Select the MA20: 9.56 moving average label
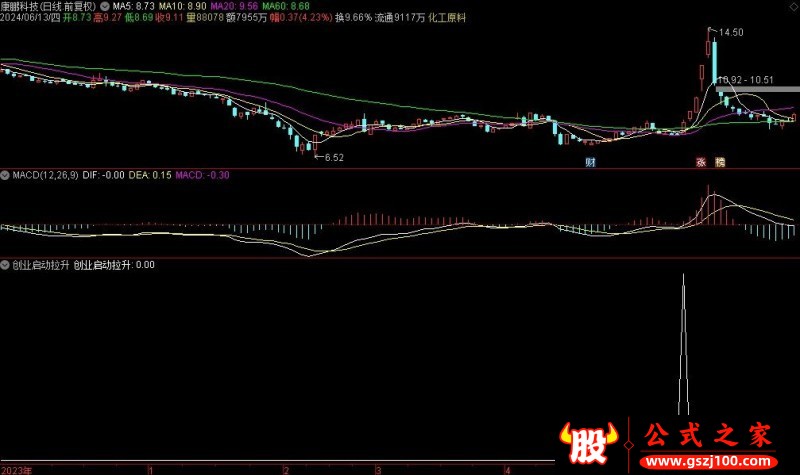 pos(234,6)
